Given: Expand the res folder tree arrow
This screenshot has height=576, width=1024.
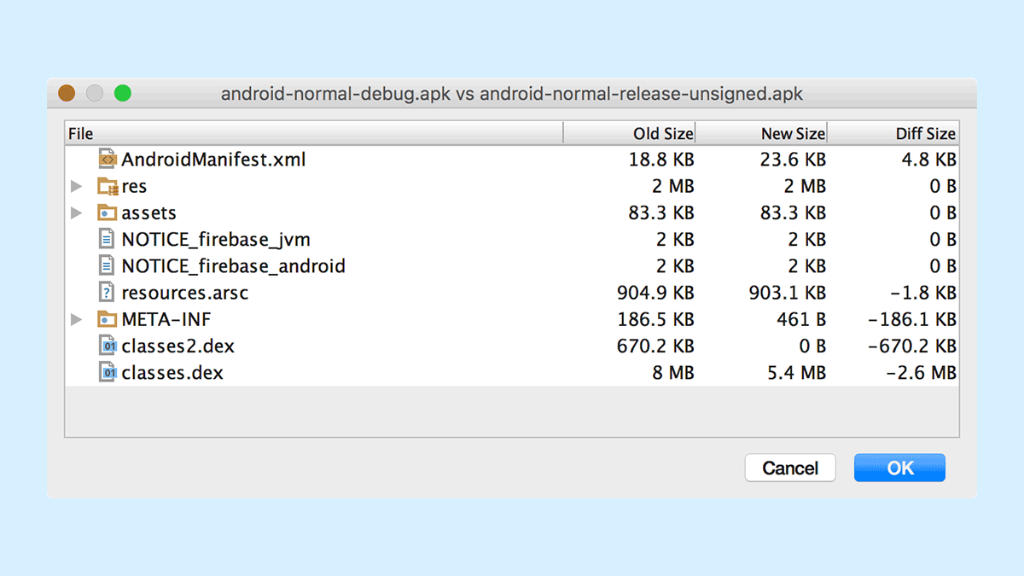Looking at the screenshot, I should pos(76,186).
